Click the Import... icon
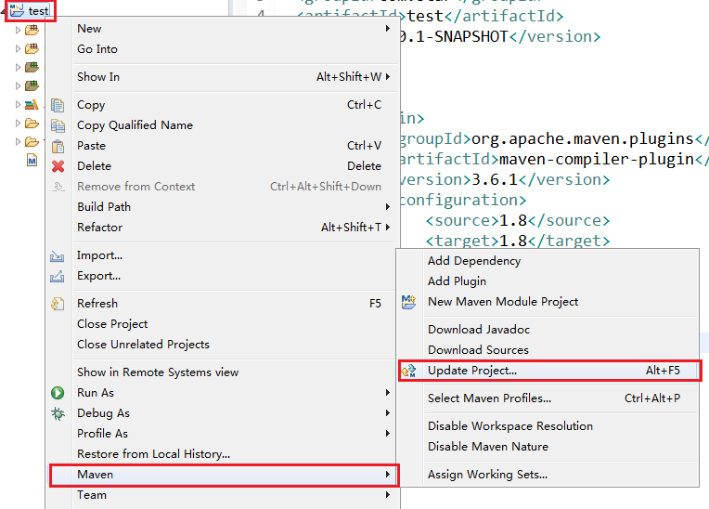The width and height of the screenshot is (709, 509). point(57,256)
